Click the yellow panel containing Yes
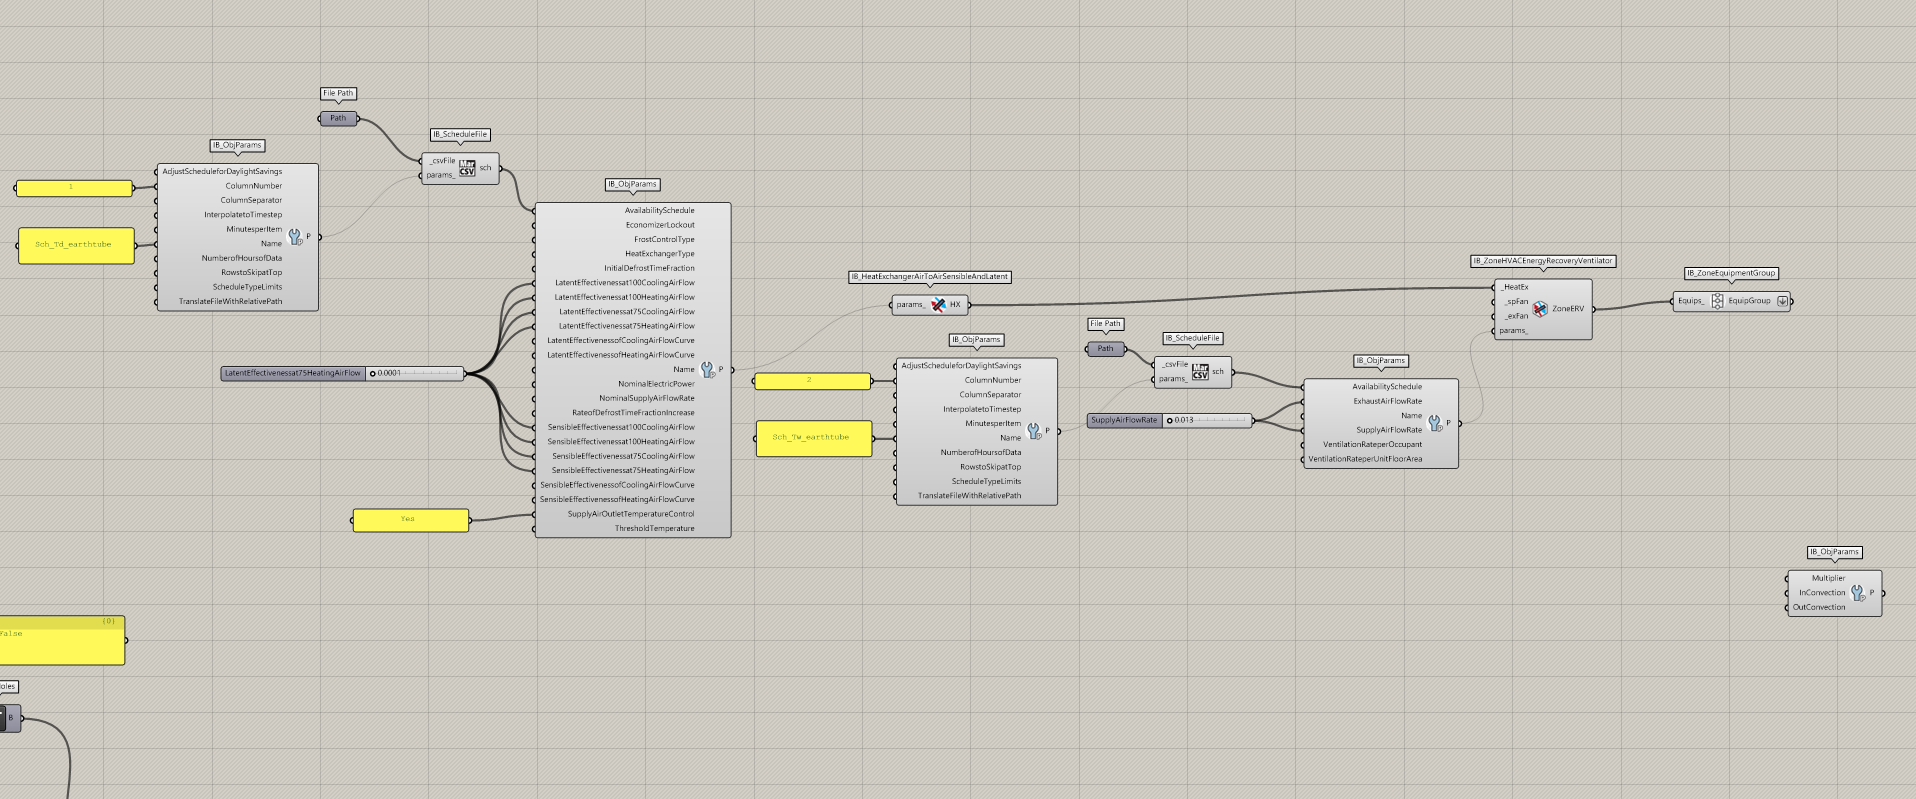 (x=410, y=520)
